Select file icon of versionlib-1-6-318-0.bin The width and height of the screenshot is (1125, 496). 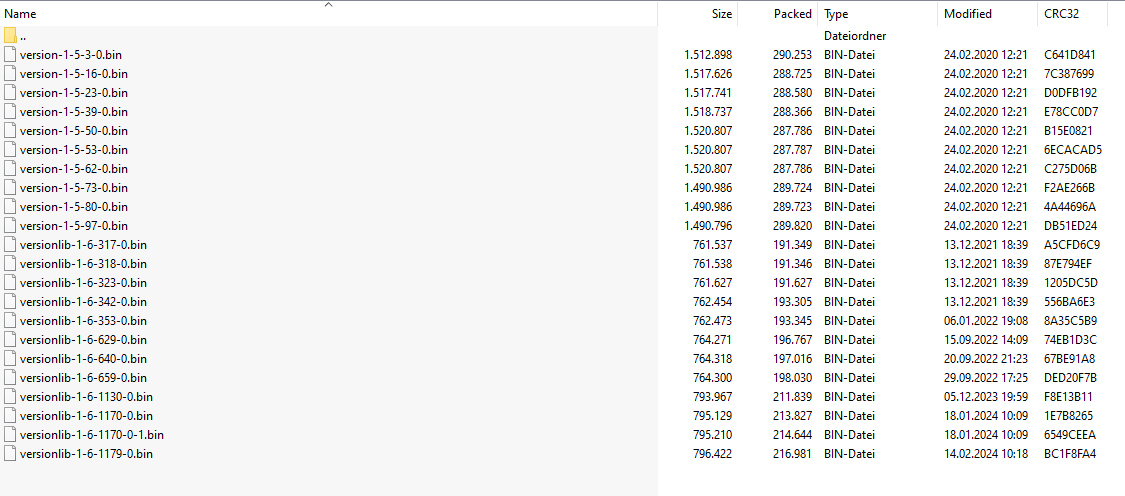(x=9, y=263)
